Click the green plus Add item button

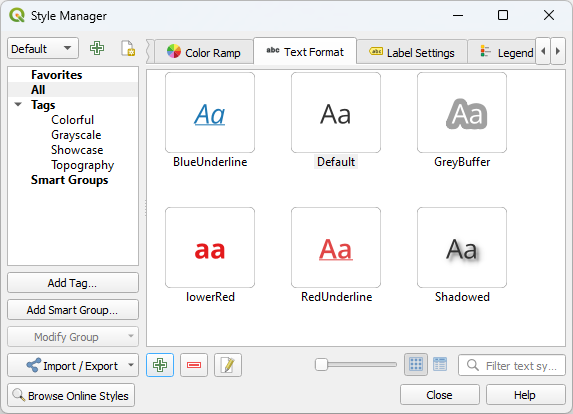click(x=160, y=365)
